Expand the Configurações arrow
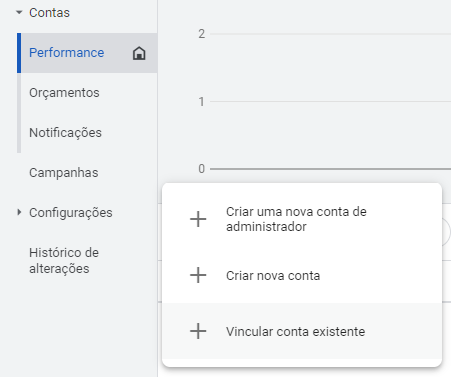The image size is (451, 377). (x=19, y=212)
